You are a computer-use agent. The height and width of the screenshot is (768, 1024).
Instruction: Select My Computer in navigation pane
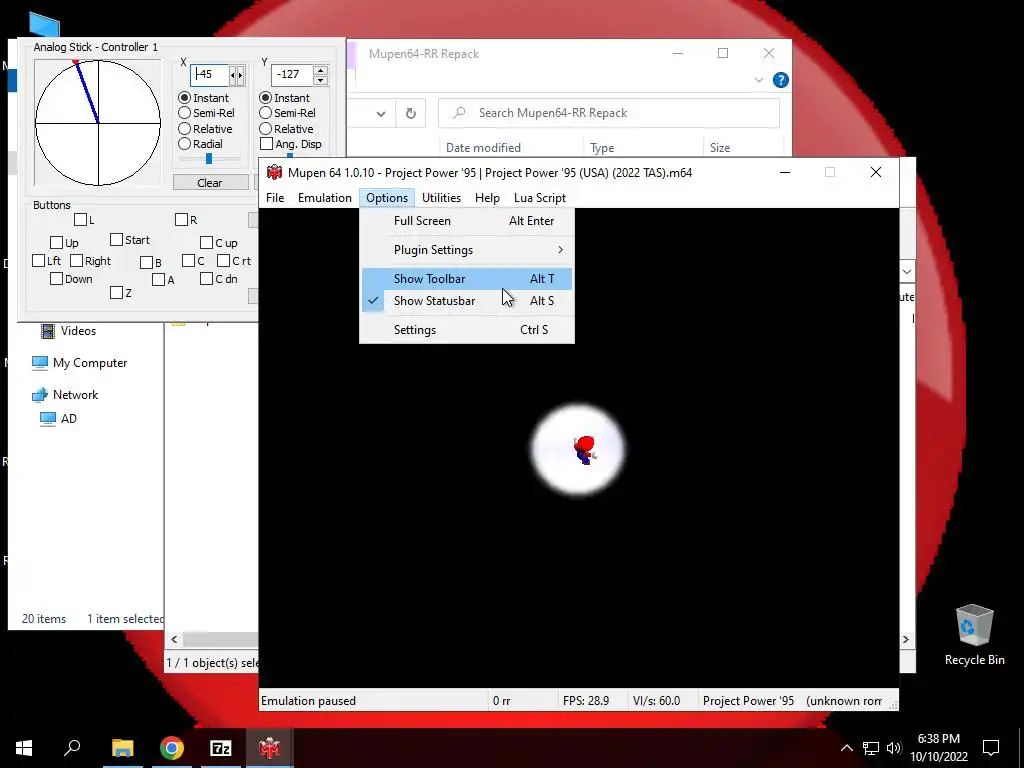[90, 362]
